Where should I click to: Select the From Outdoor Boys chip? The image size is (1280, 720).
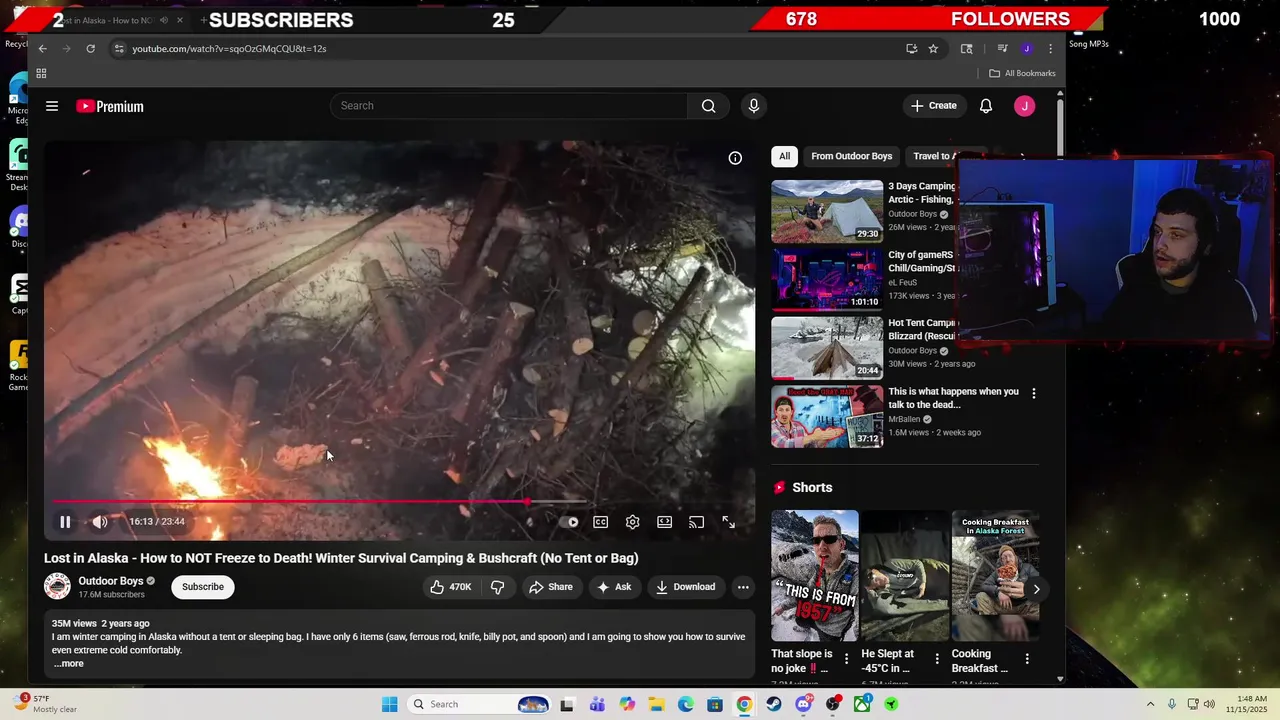pos(852,156)
